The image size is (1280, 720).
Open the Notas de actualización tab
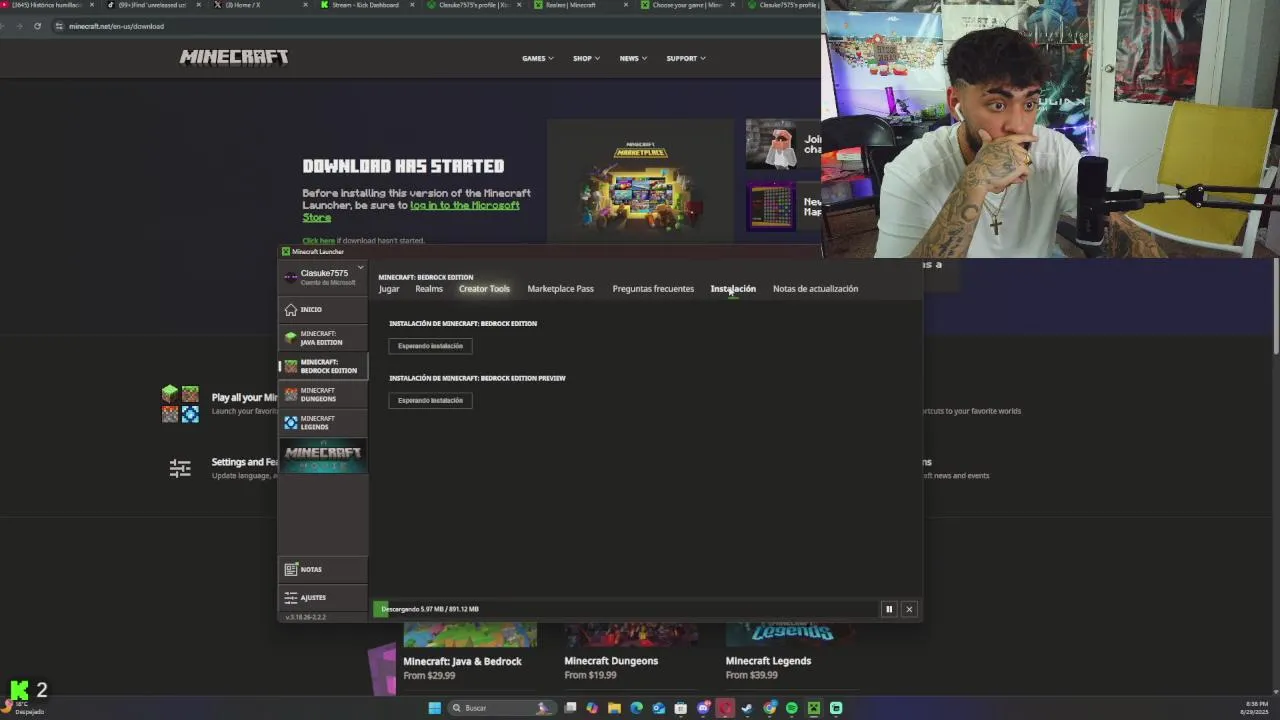pyautogui.click(x=815, y=289)
